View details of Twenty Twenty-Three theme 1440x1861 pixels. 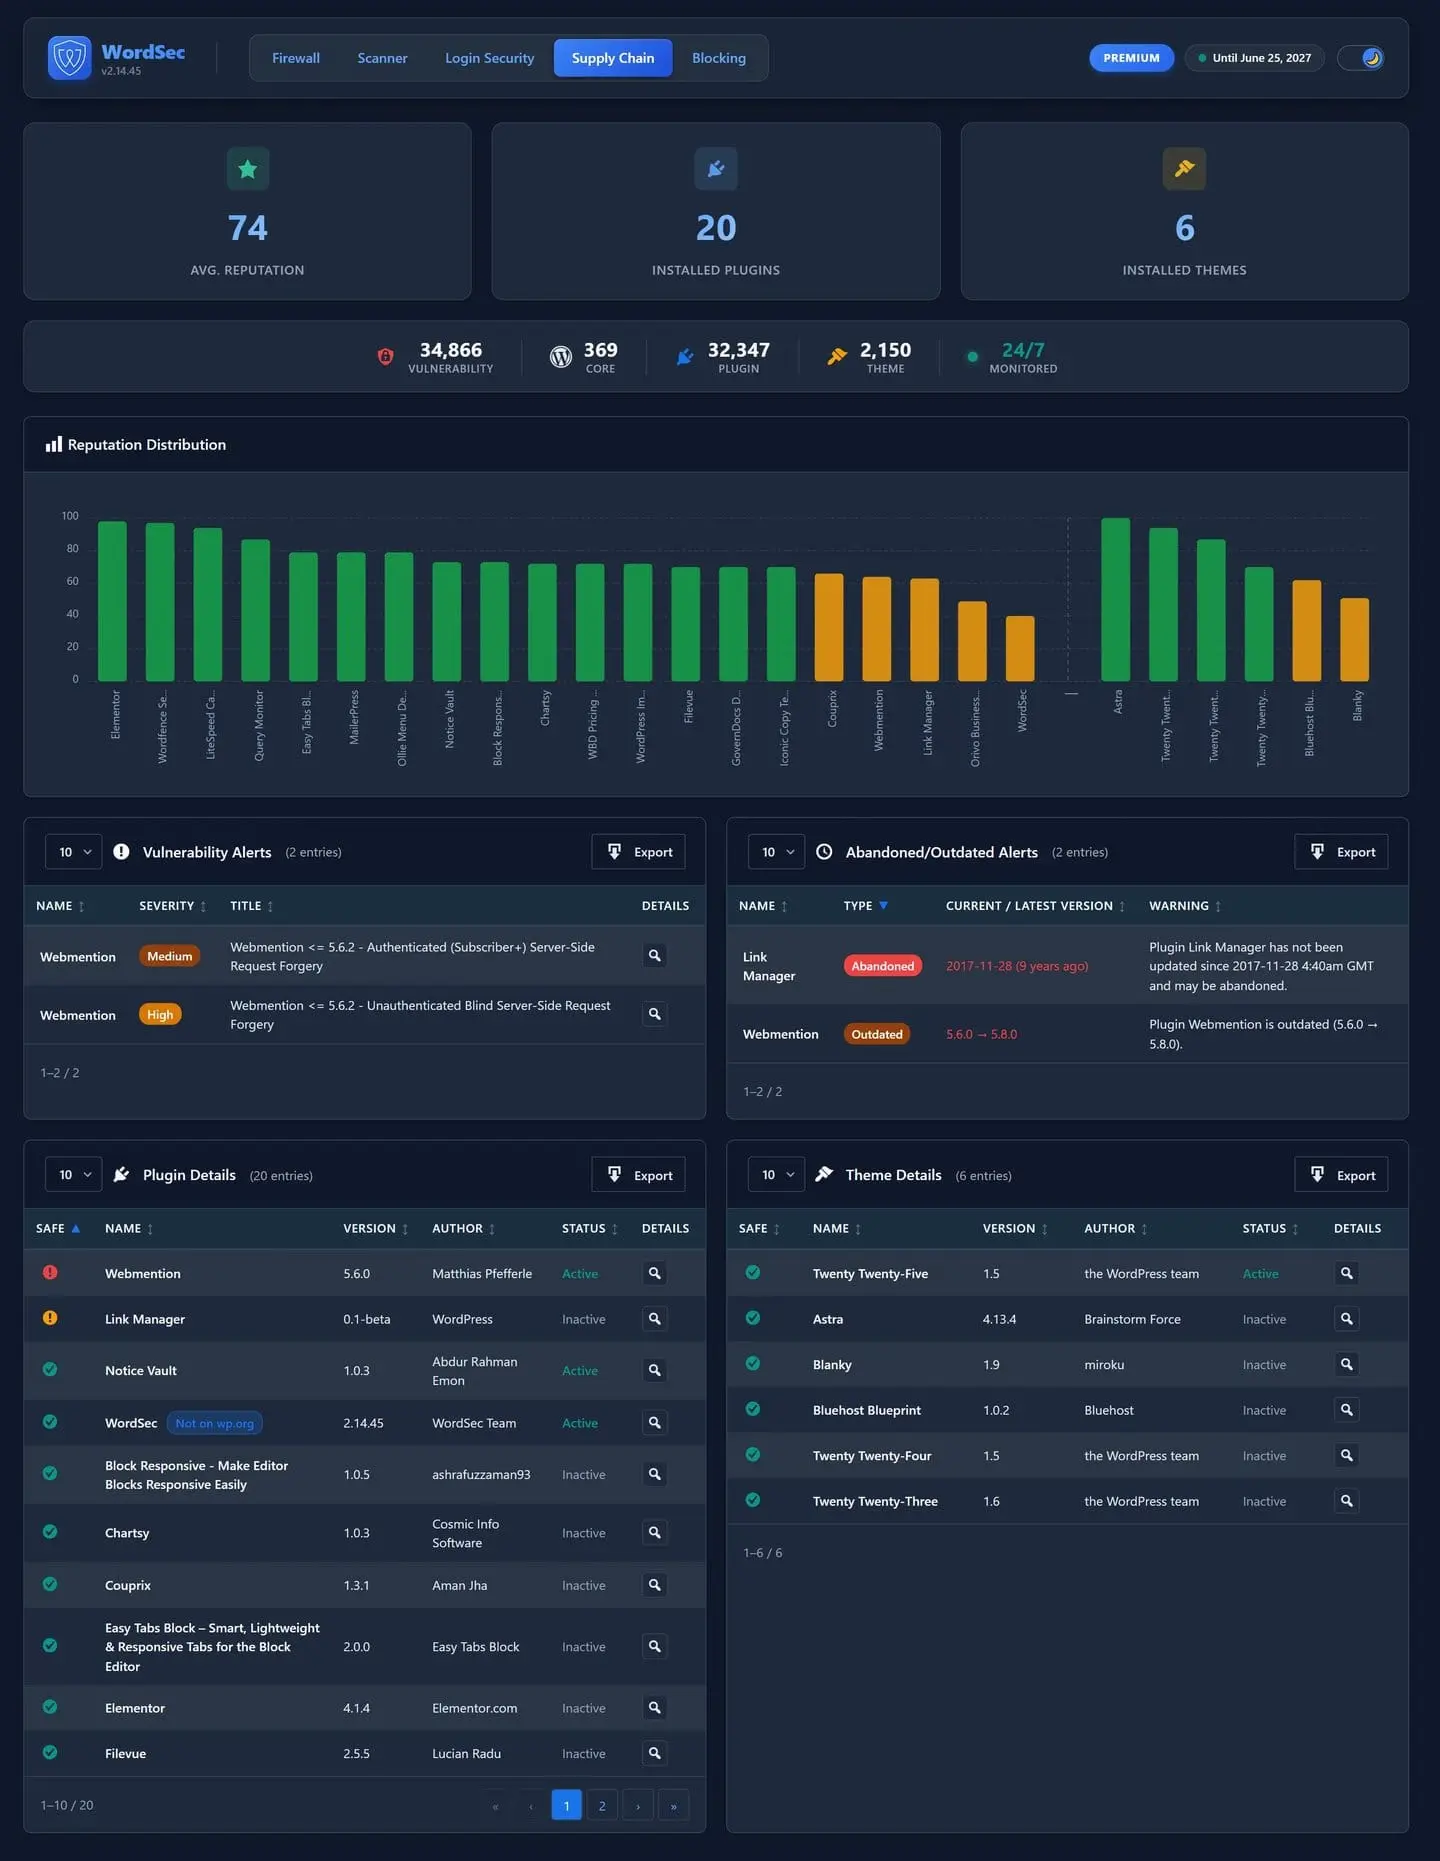point(1347,1501)
